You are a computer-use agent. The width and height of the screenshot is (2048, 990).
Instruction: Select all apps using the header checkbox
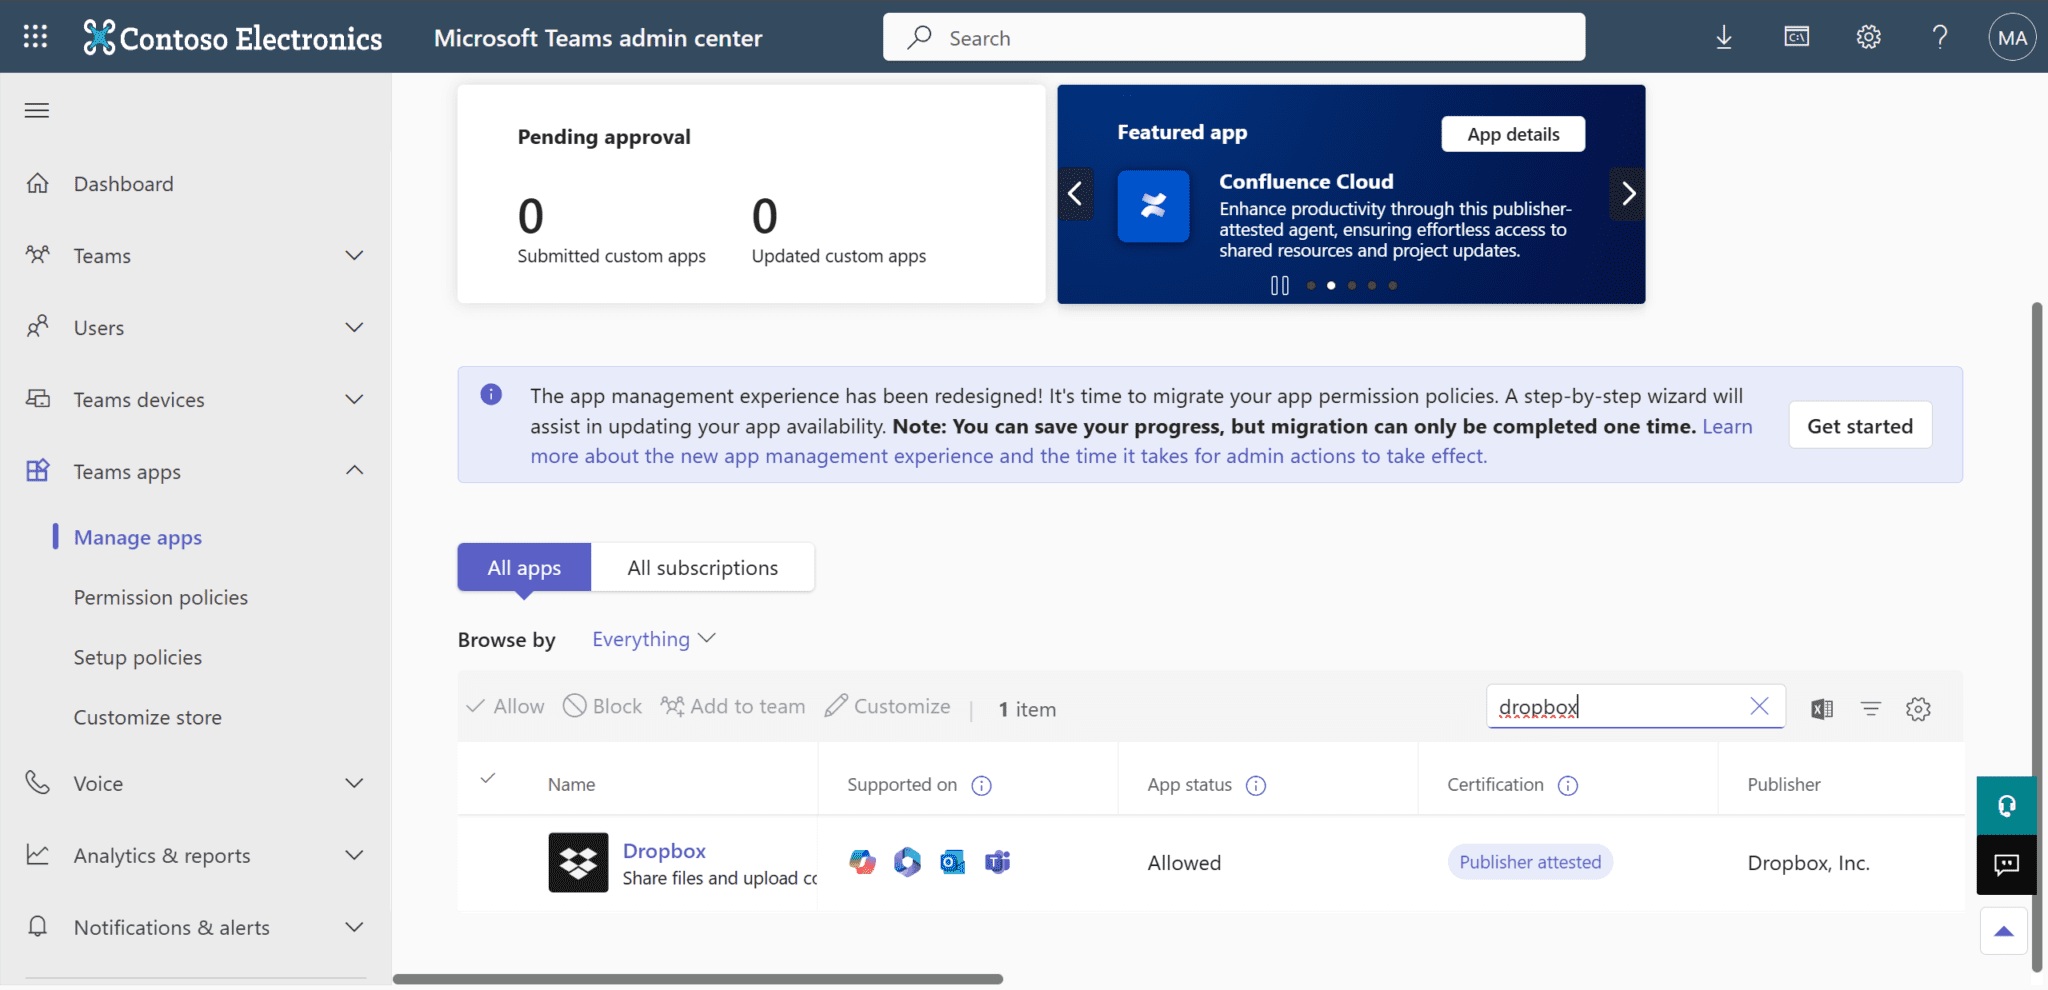coord(488,777)
